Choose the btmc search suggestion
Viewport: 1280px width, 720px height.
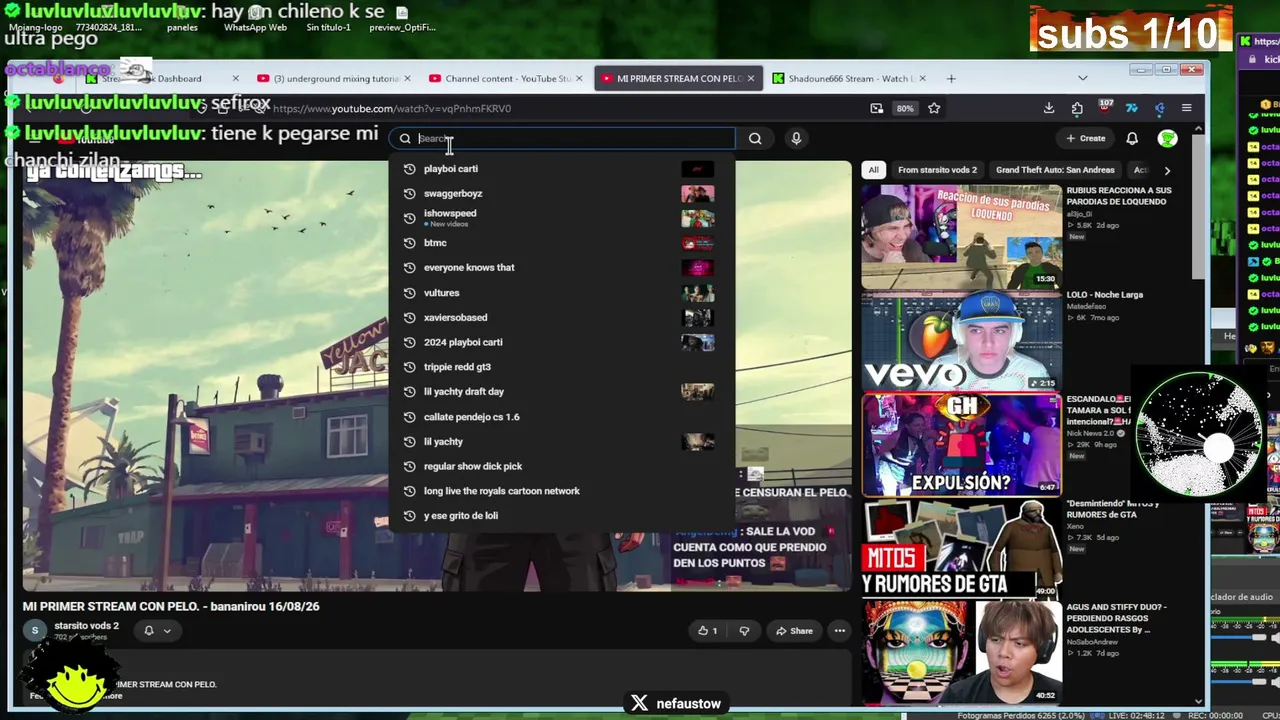coord(562,243)
